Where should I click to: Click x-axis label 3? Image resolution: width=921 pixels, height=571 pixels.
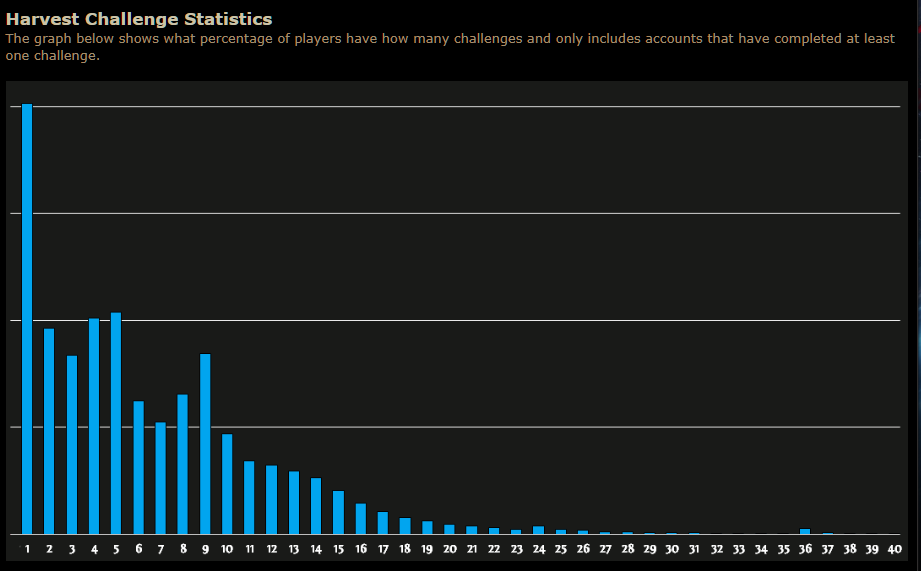tap(72, 549)
